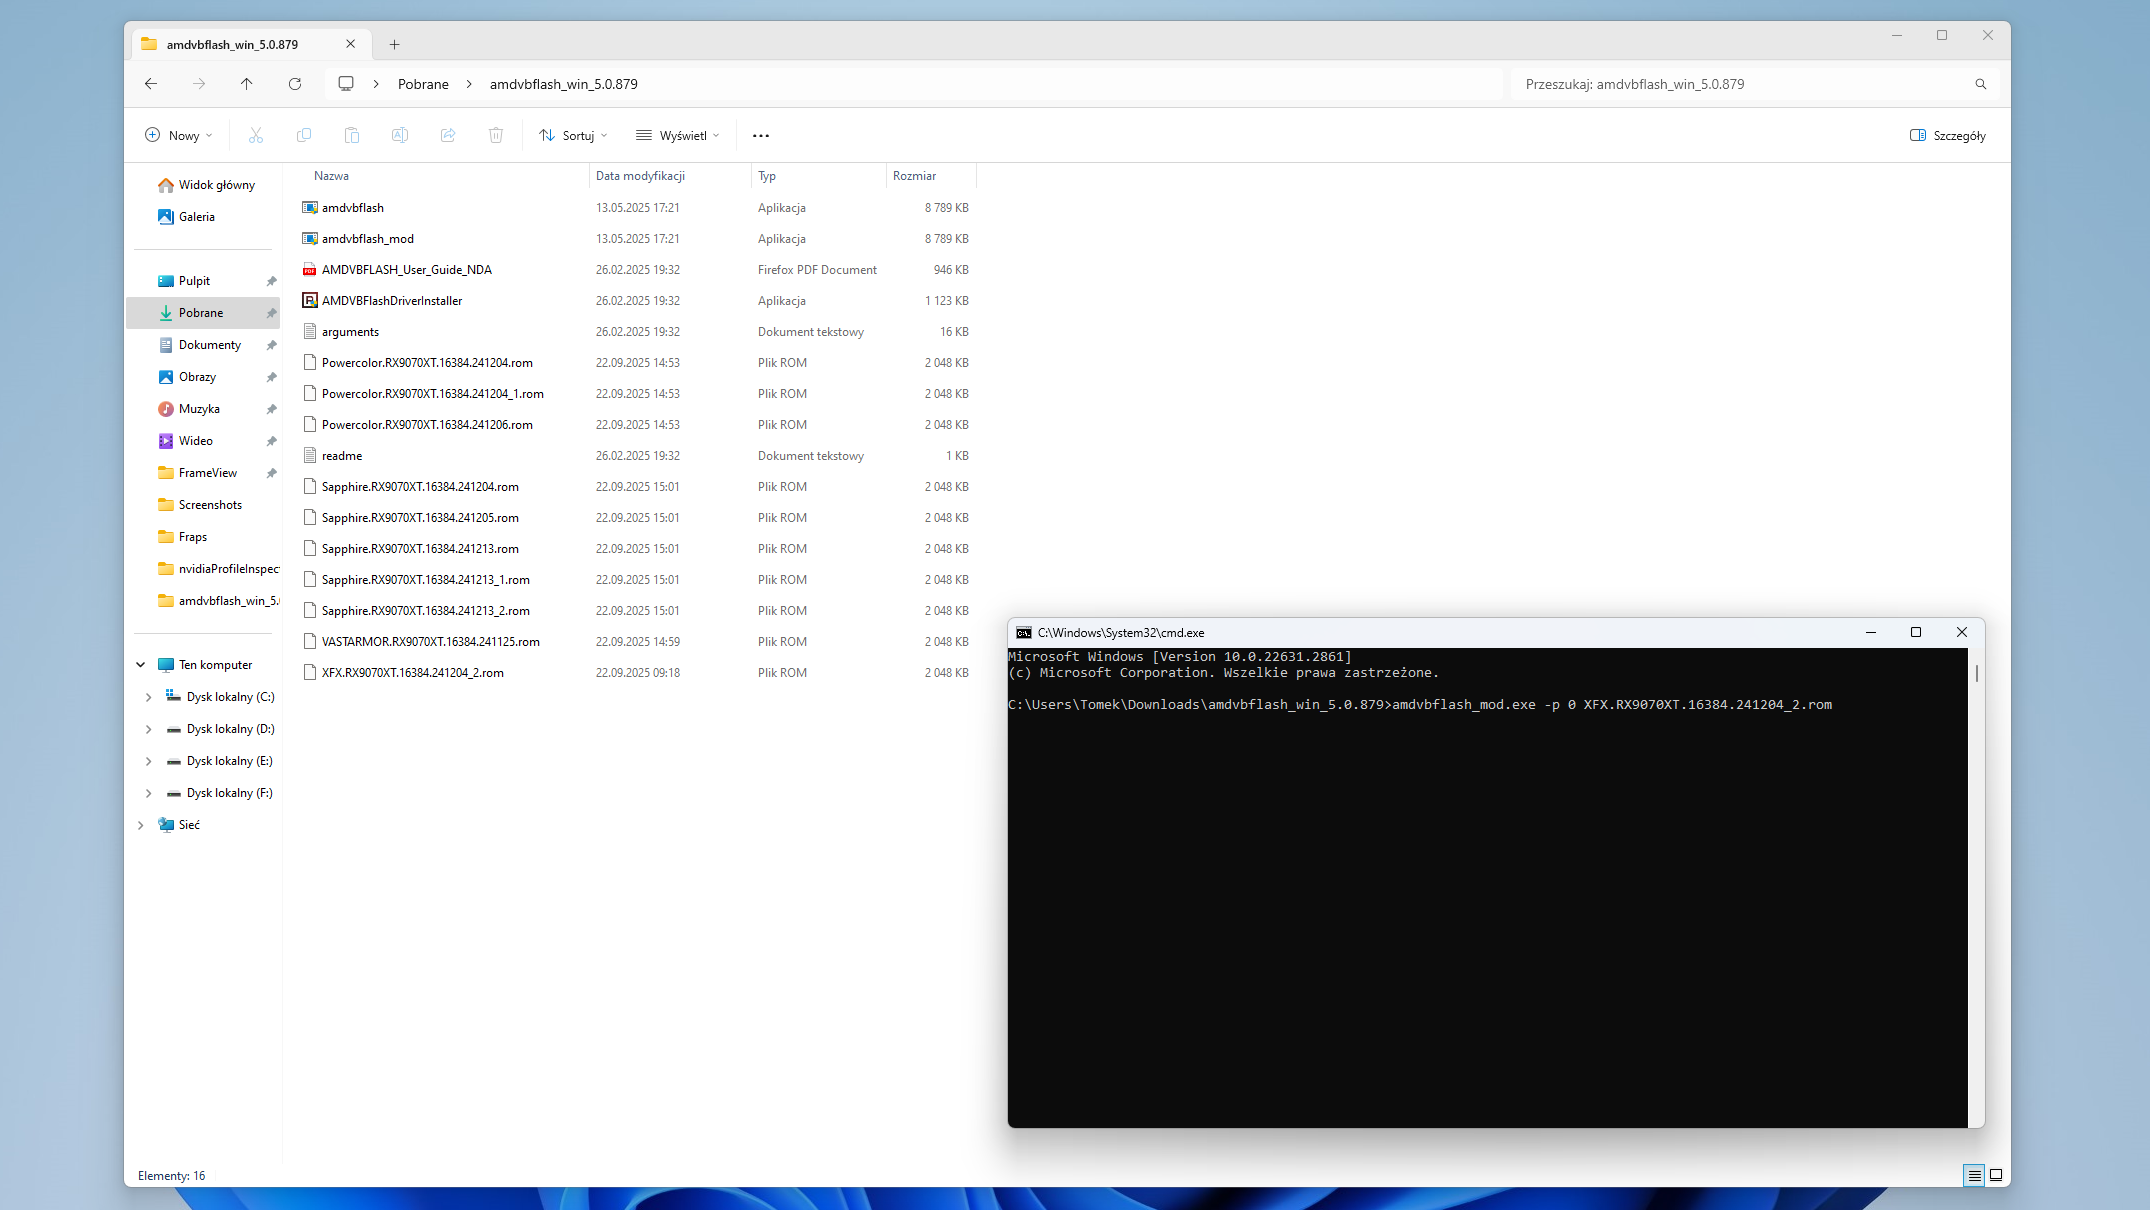
Task: Open a new Explorer tab
Action: pyautogui.click(x=395, y=44)
